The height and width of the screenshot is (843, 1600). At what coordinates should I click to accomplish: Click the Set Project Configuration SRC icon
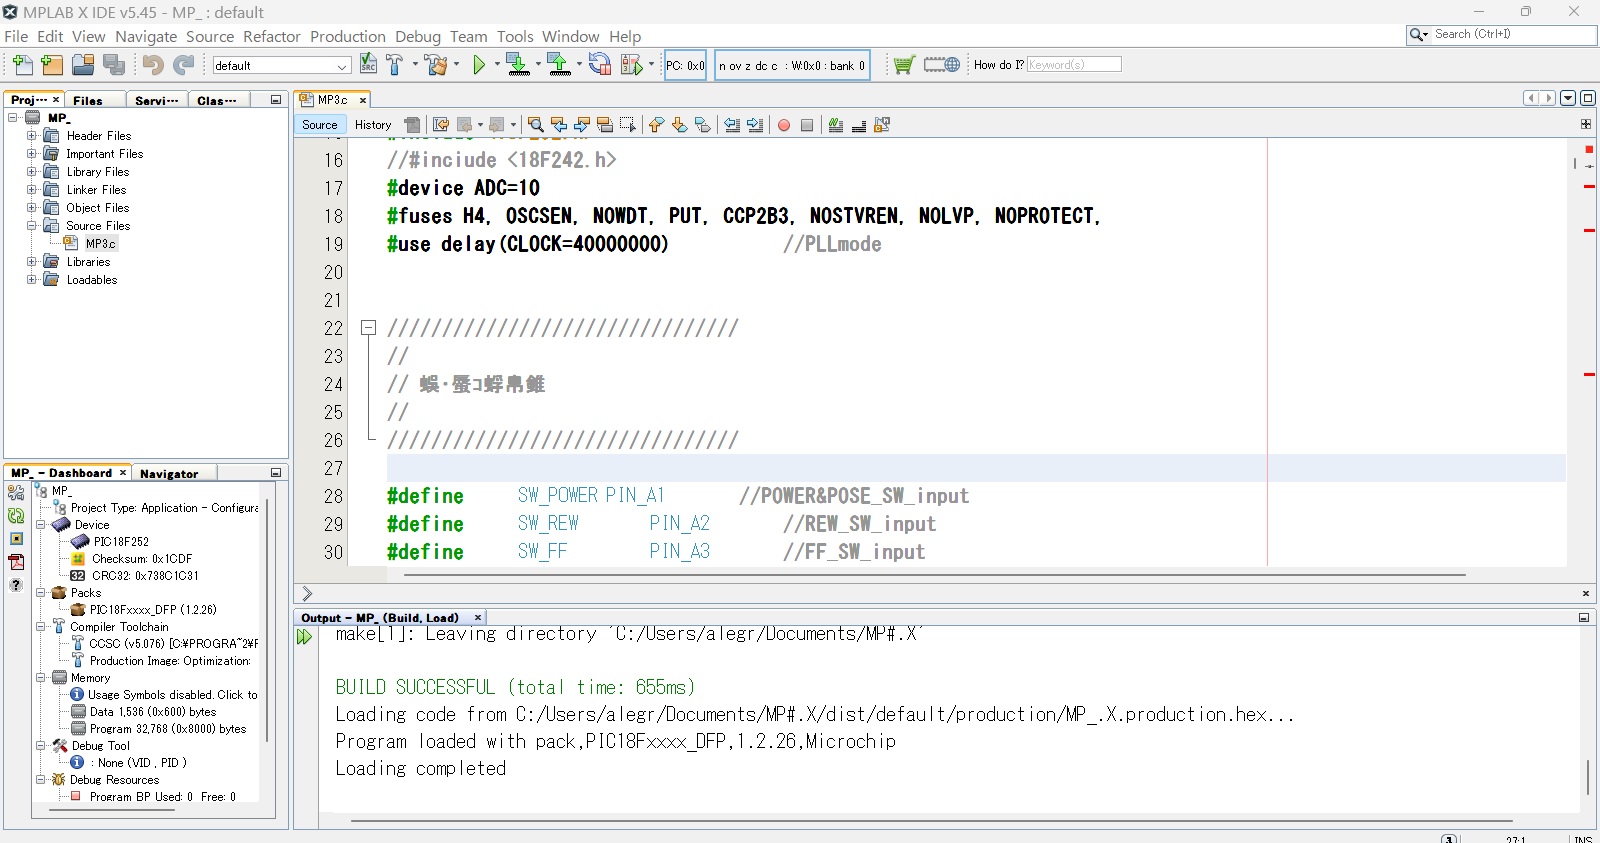pos(368,65)
